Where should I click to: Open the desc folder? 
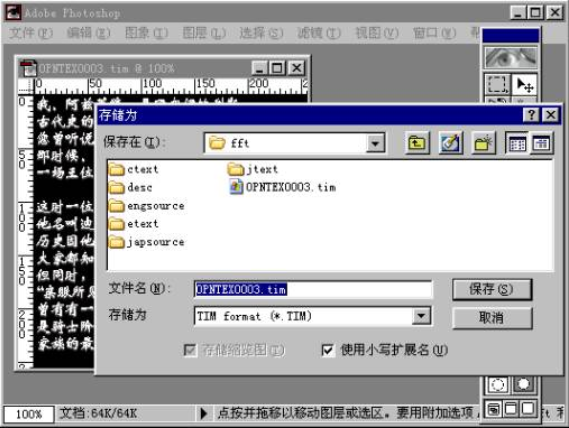click(x=131, y=187)
